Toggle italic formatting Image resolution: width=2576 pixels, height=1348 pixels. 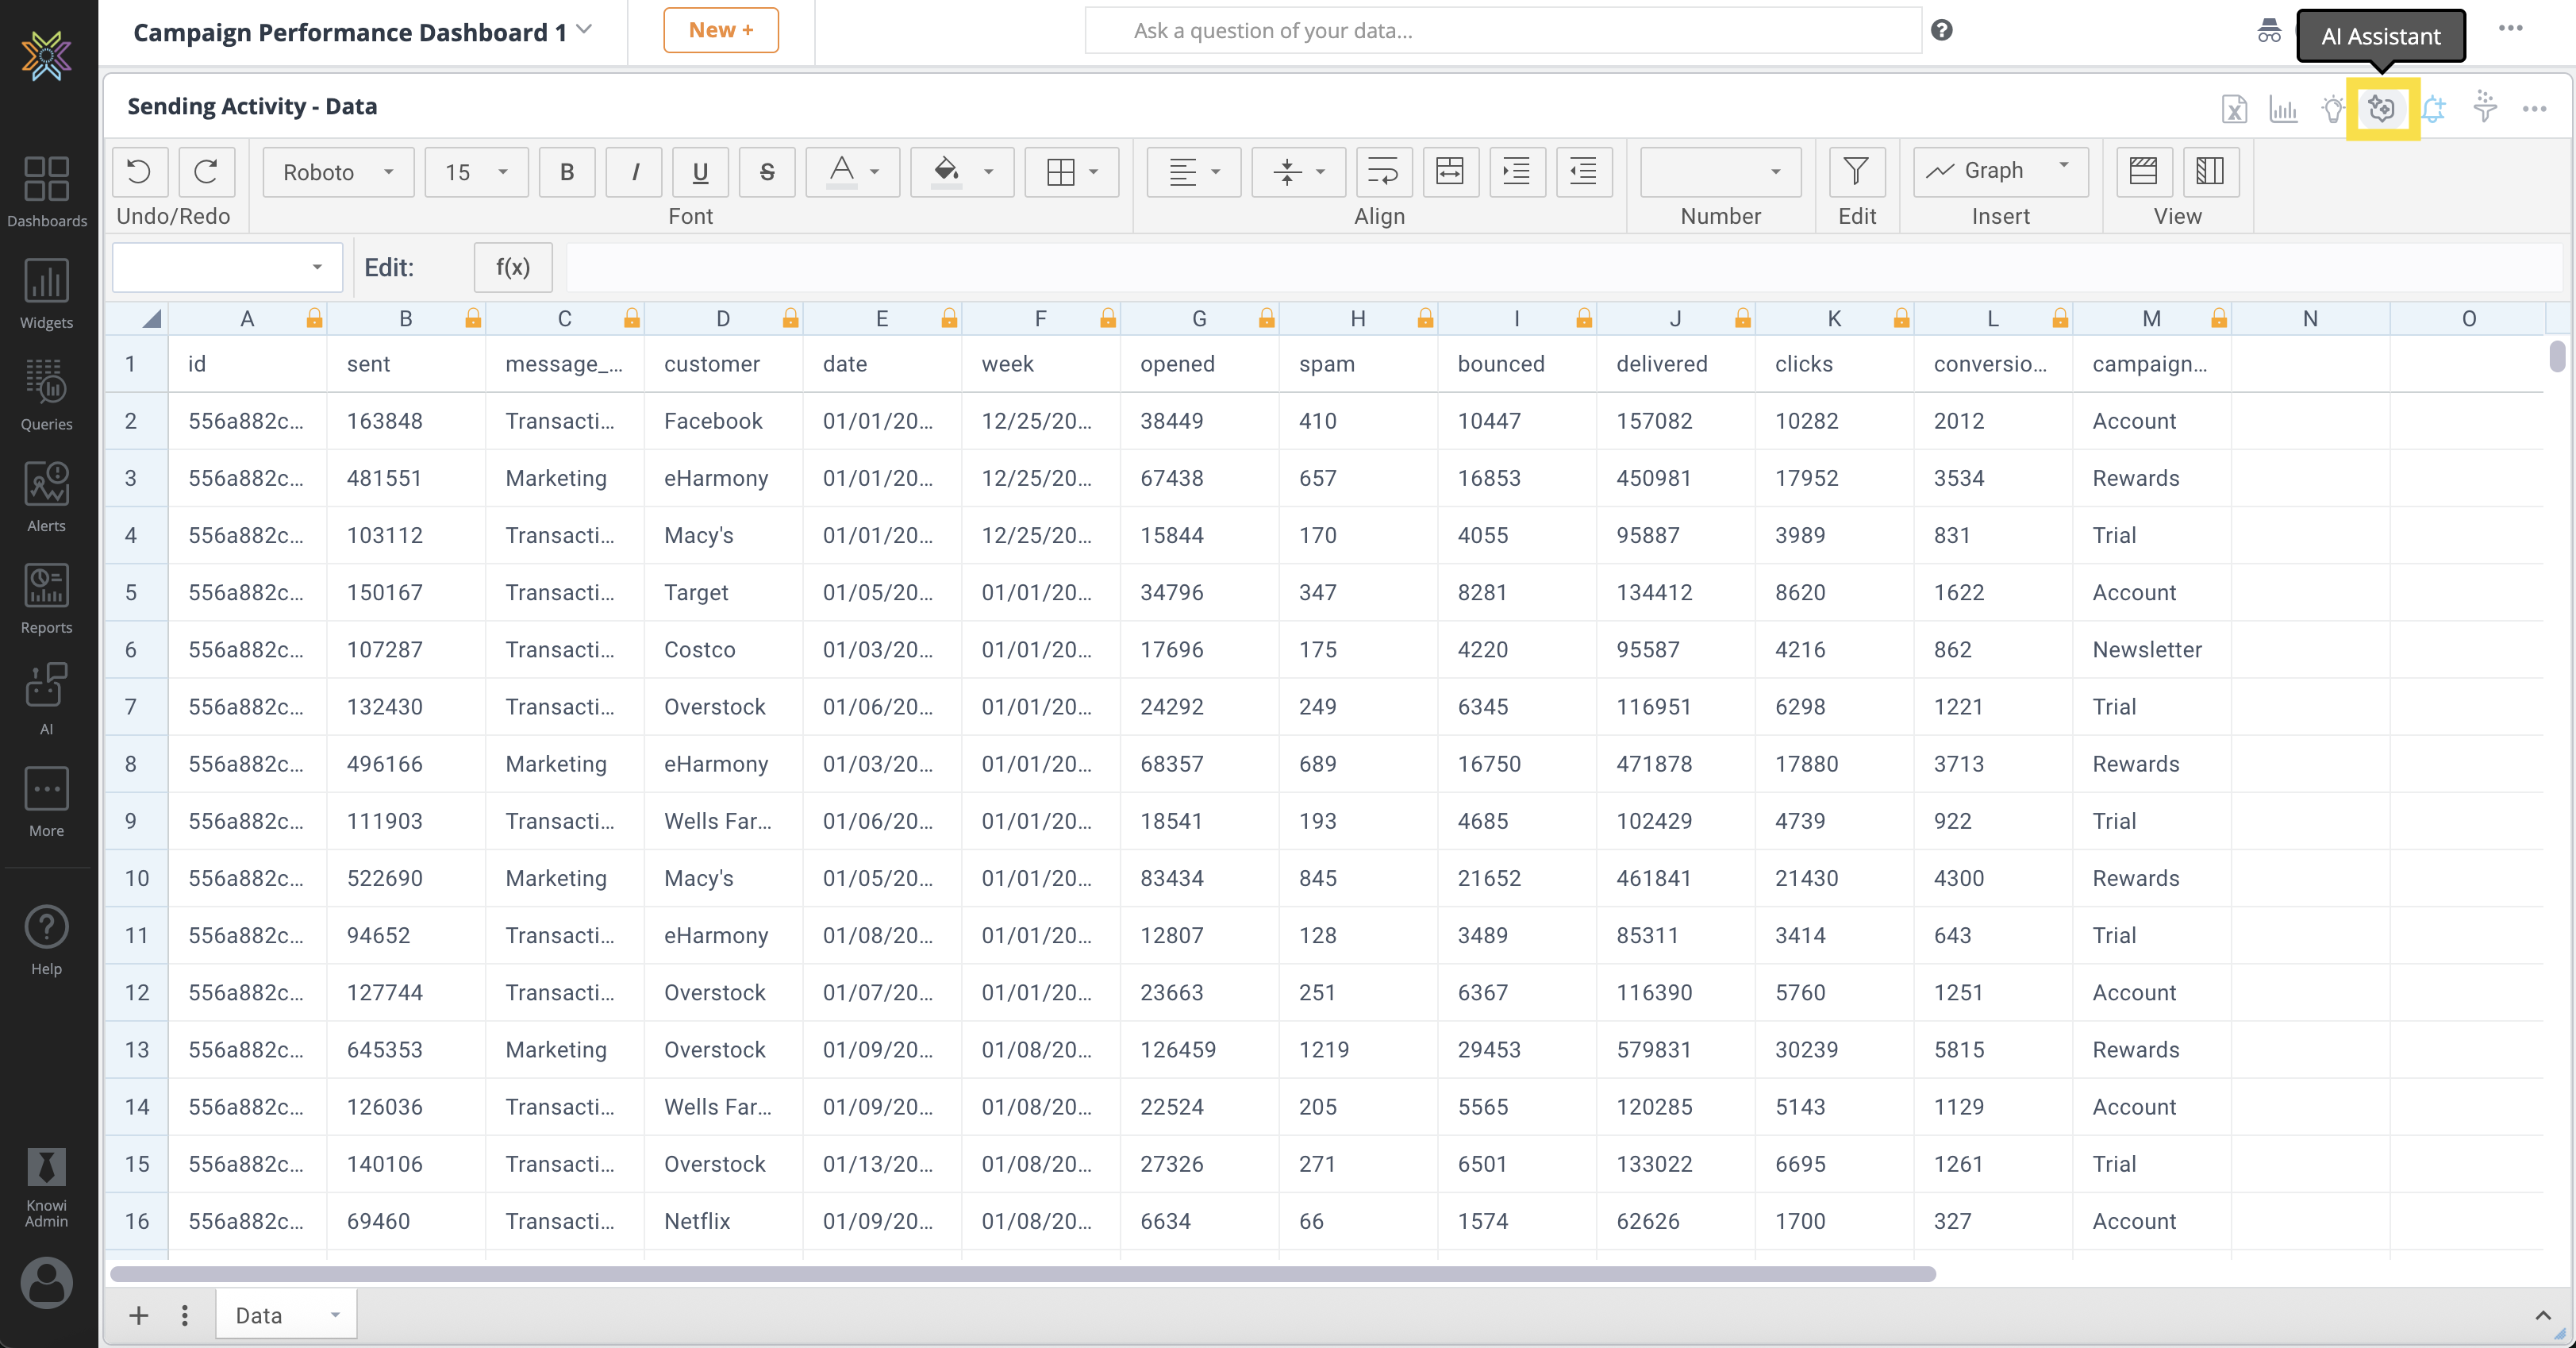[x=634, y=171]
